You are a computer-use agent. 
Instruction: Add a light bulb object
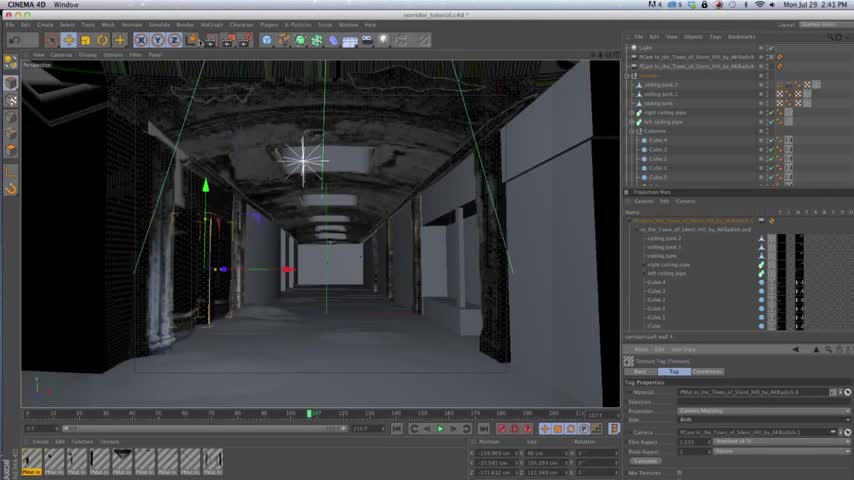coord(384,40)
